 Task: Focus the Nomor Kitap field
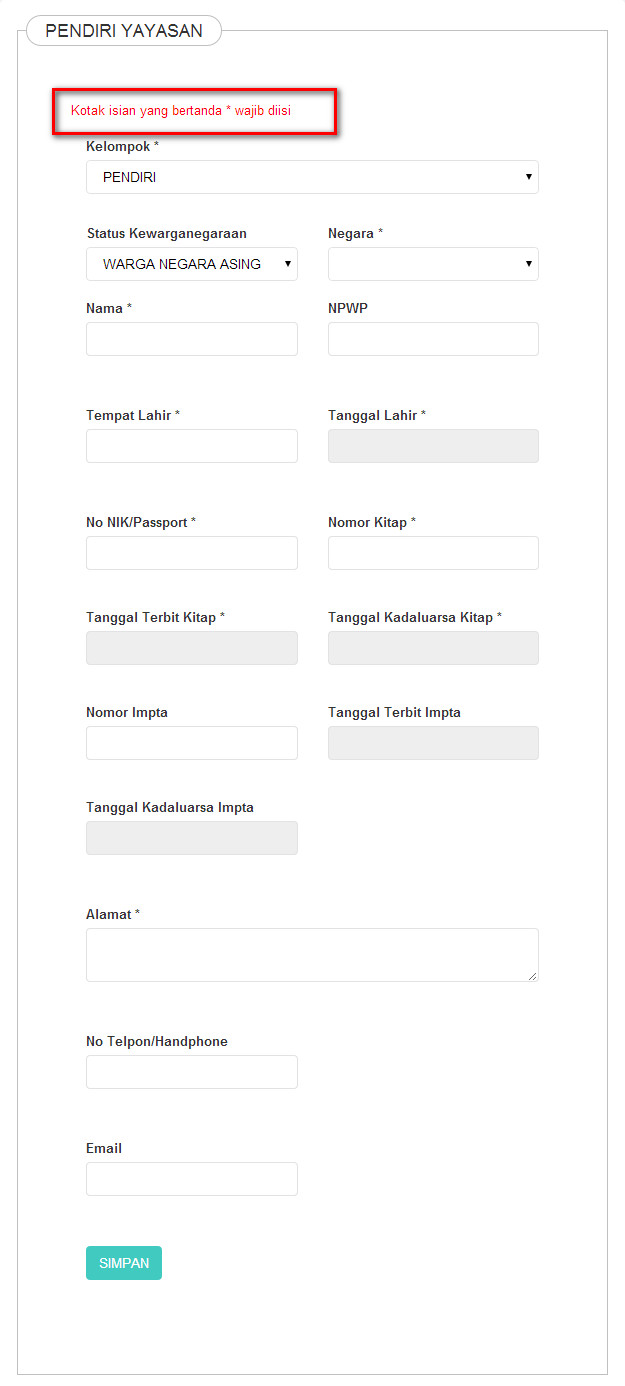[433, 553]
